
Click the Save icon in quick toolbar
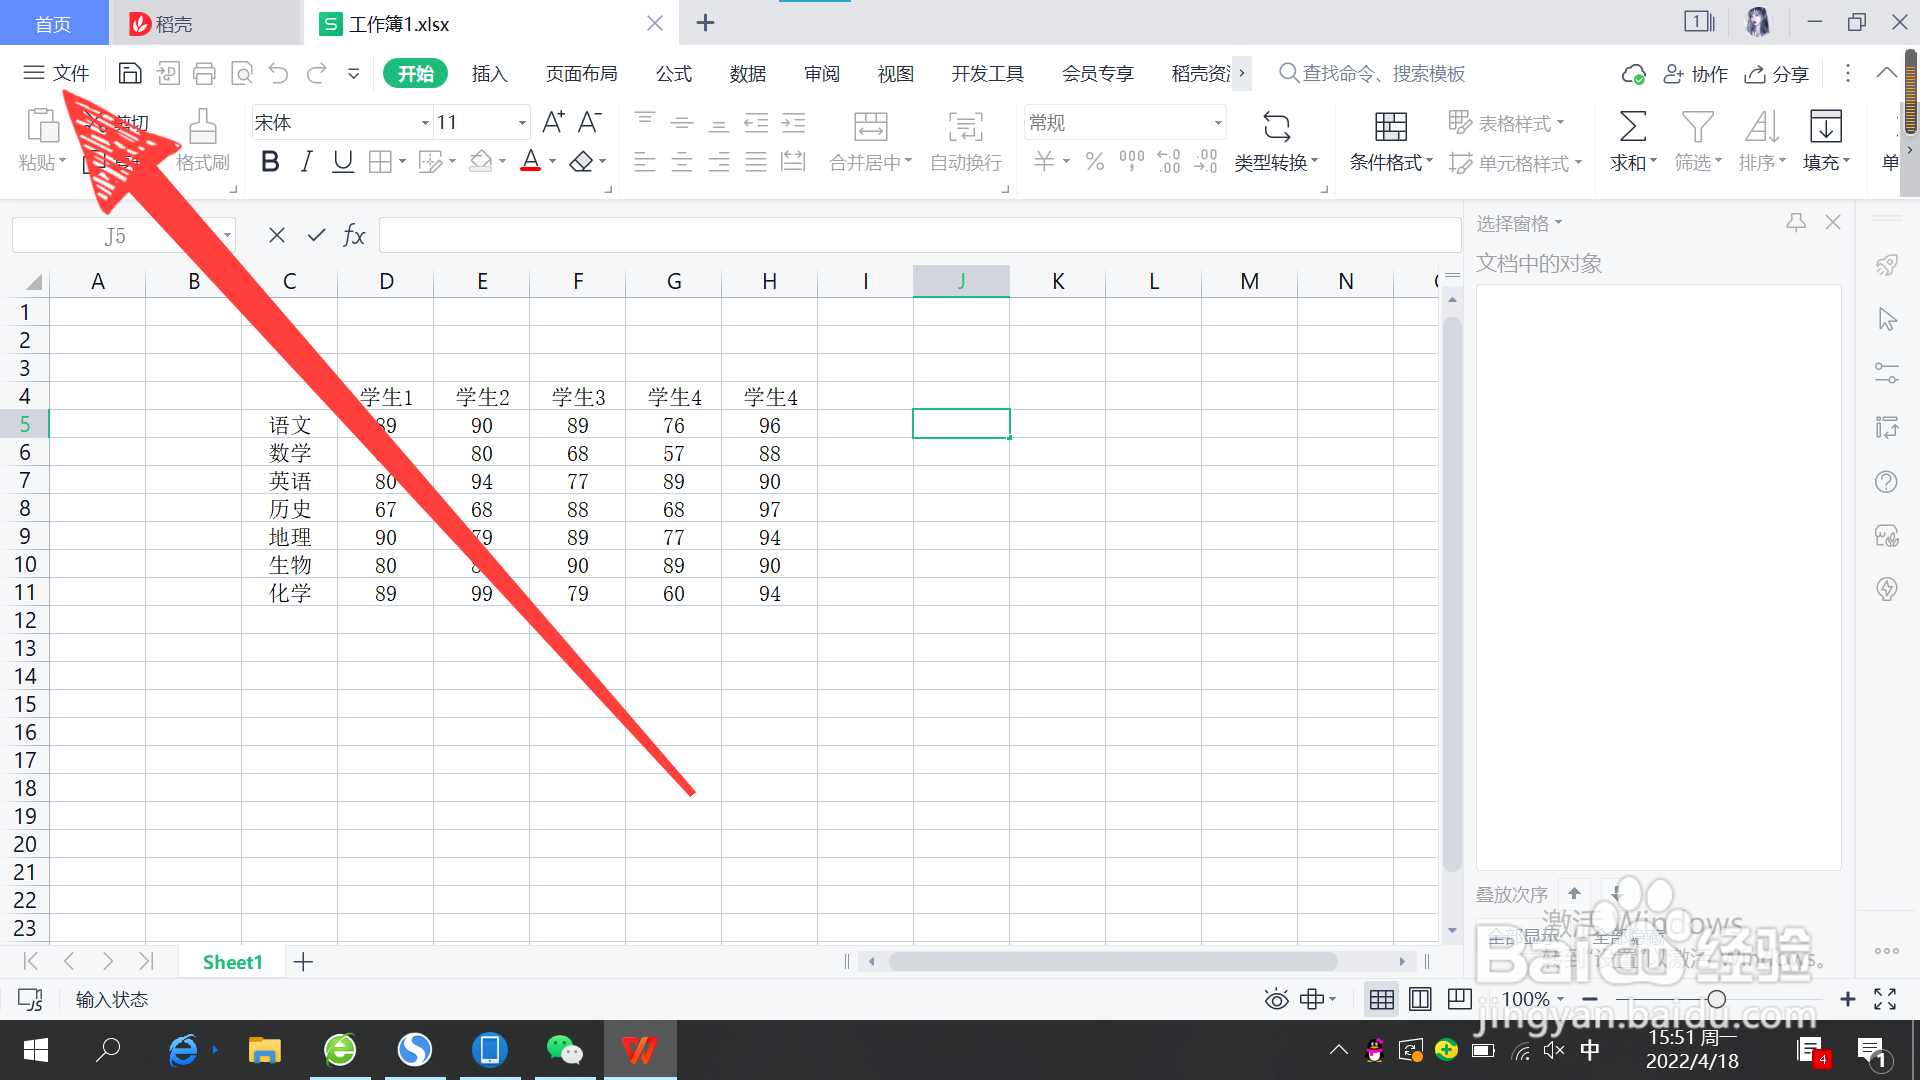(130, 73)
